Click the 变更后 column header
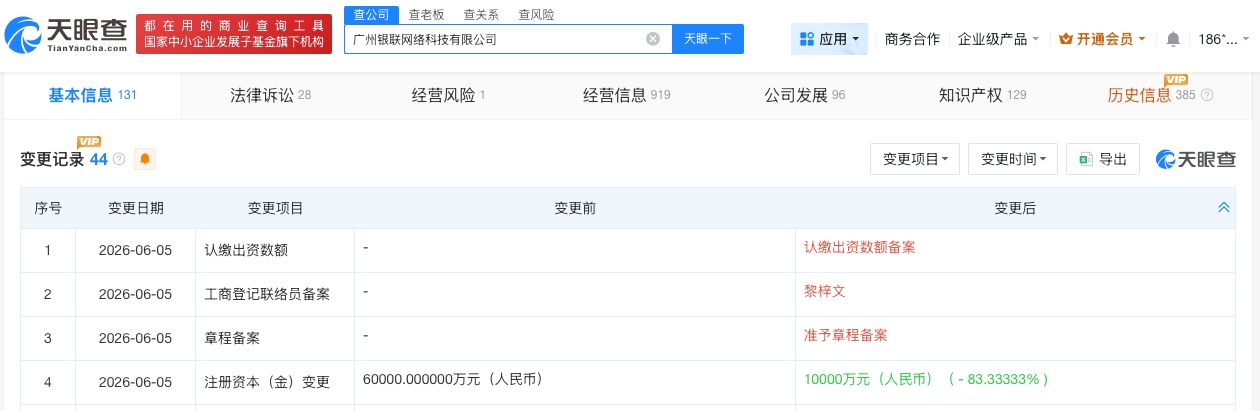The image size is (1260, 411). (x=1014, y=208)
